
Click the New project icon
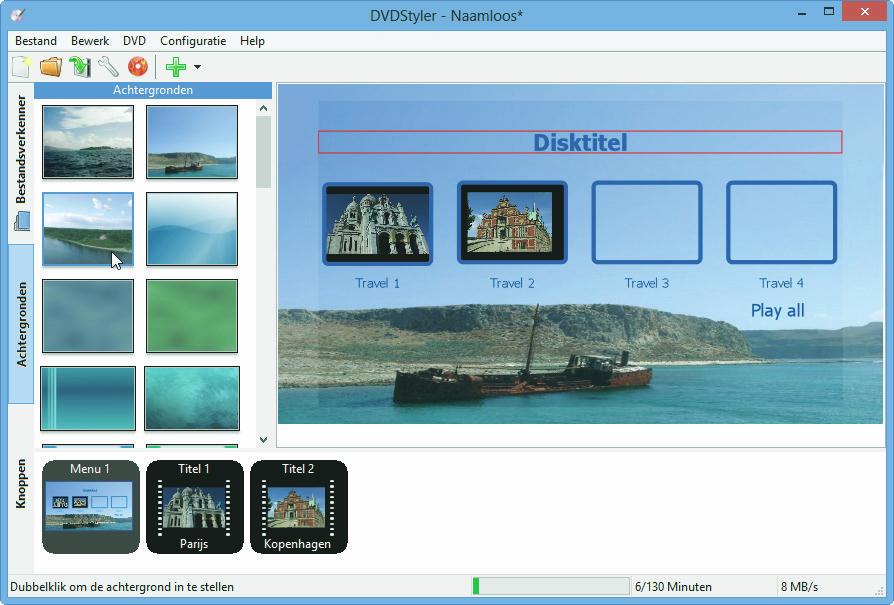coord(21,68)
